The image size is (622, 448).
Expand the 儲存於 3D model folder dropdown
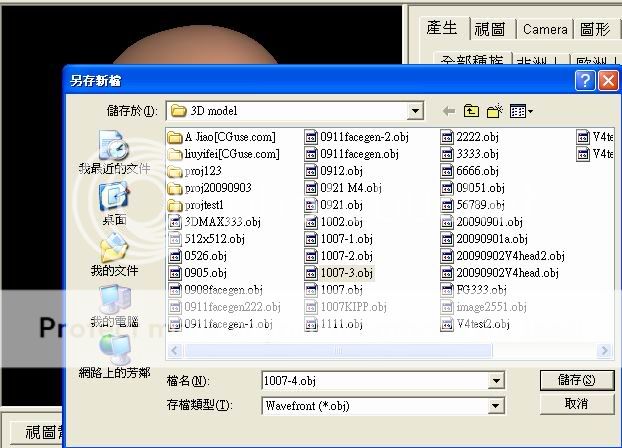pos(415,111)
